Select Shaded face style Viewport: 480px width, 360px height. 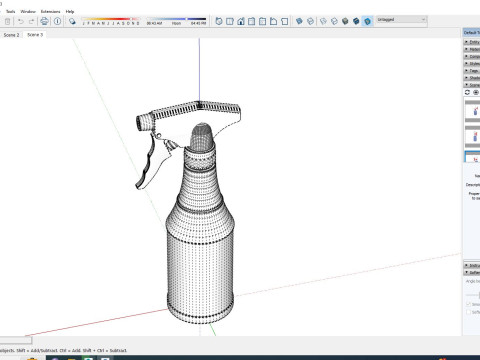345,21
